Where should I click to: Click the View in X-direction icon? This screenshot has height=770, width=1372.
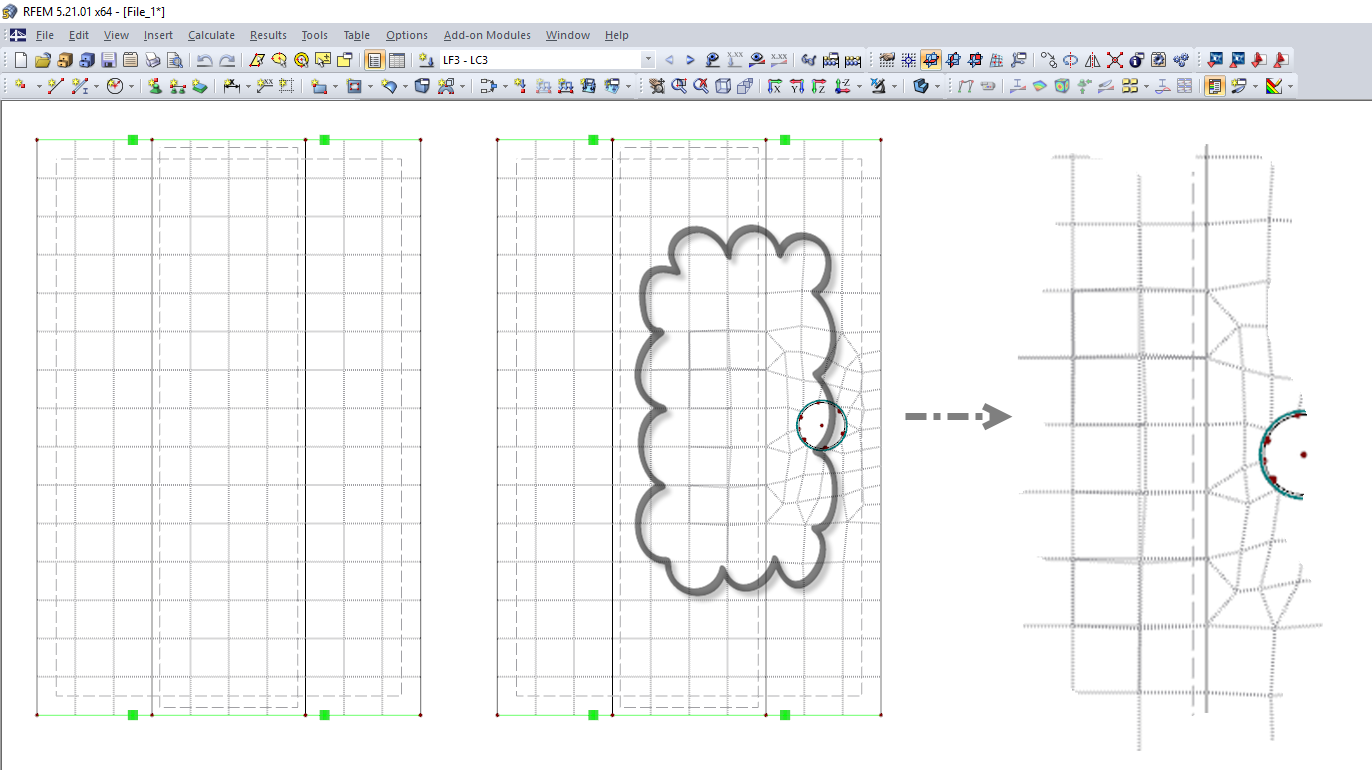pos(777,86)
